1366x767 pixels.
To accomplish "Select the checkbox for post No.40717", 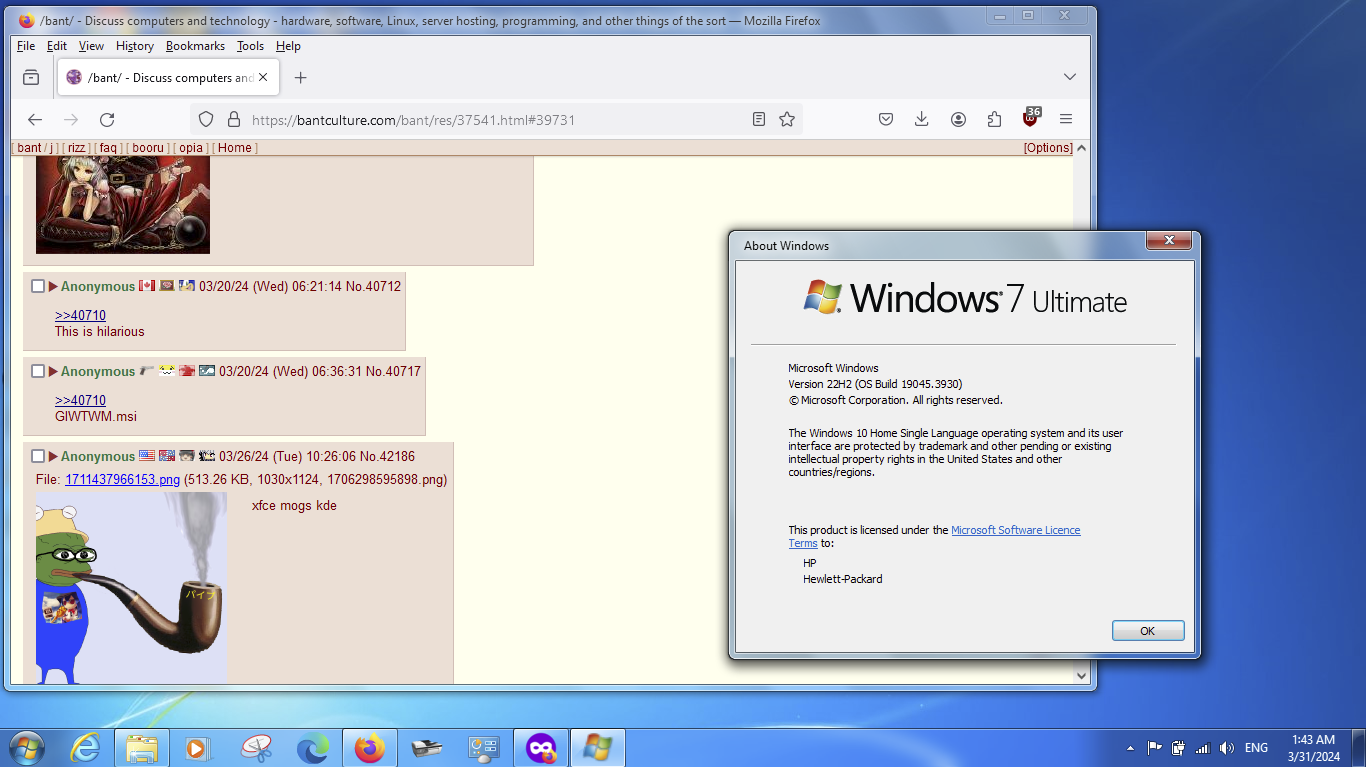I will point(38,372).
